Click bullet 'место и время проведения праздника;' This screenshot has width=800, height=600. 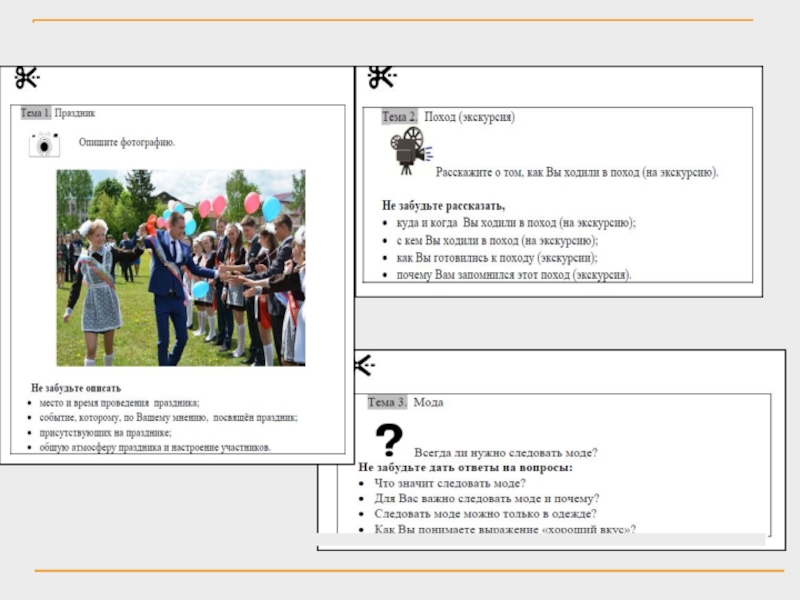119,403
